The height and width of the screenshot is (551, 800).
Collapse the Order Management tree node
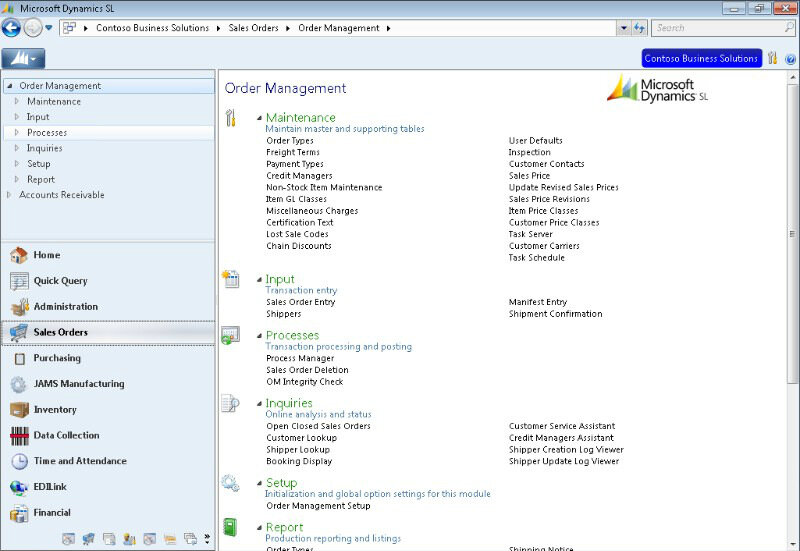(x=10, y=86)
